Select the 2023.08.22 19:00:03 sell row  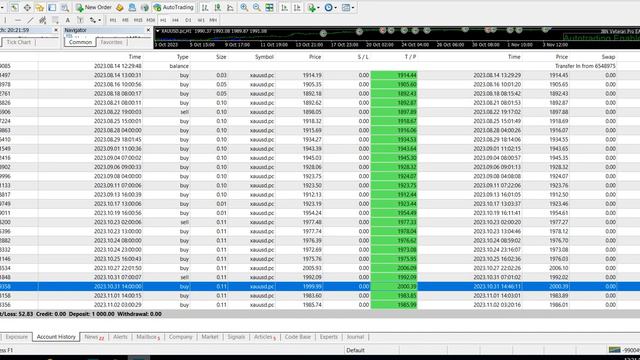click(320, 112)
